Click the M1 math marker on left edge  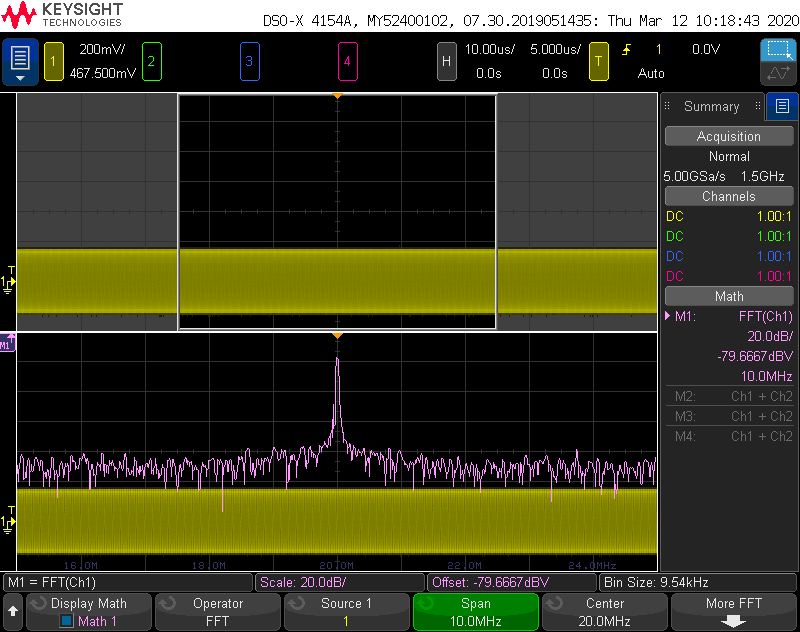(x=7, y=343)
